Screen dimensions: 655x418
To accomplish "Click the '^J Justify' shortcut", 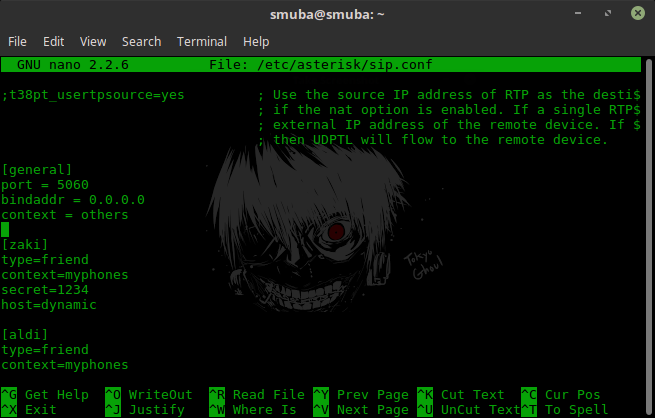I will pos(145,410).
